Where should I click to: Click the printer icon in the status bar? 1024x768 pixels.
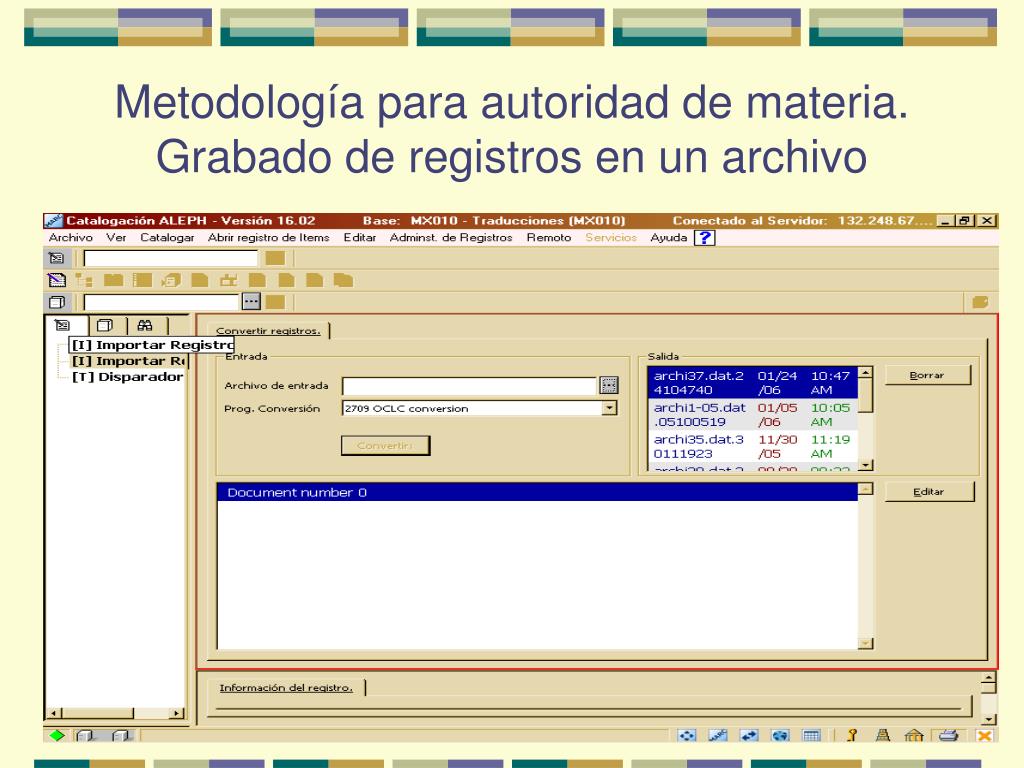click(x=948, y=735)
